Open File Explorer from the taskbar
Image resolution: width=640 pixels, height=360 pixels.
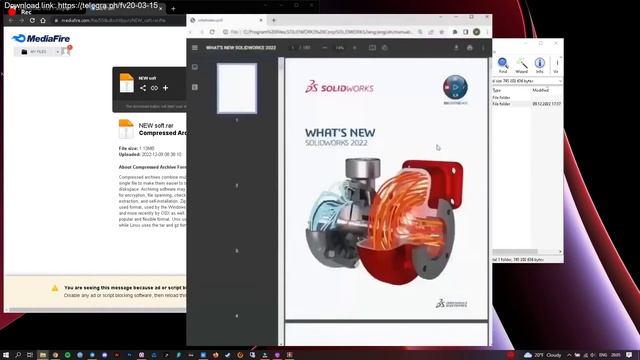click(x=42, y=355)
